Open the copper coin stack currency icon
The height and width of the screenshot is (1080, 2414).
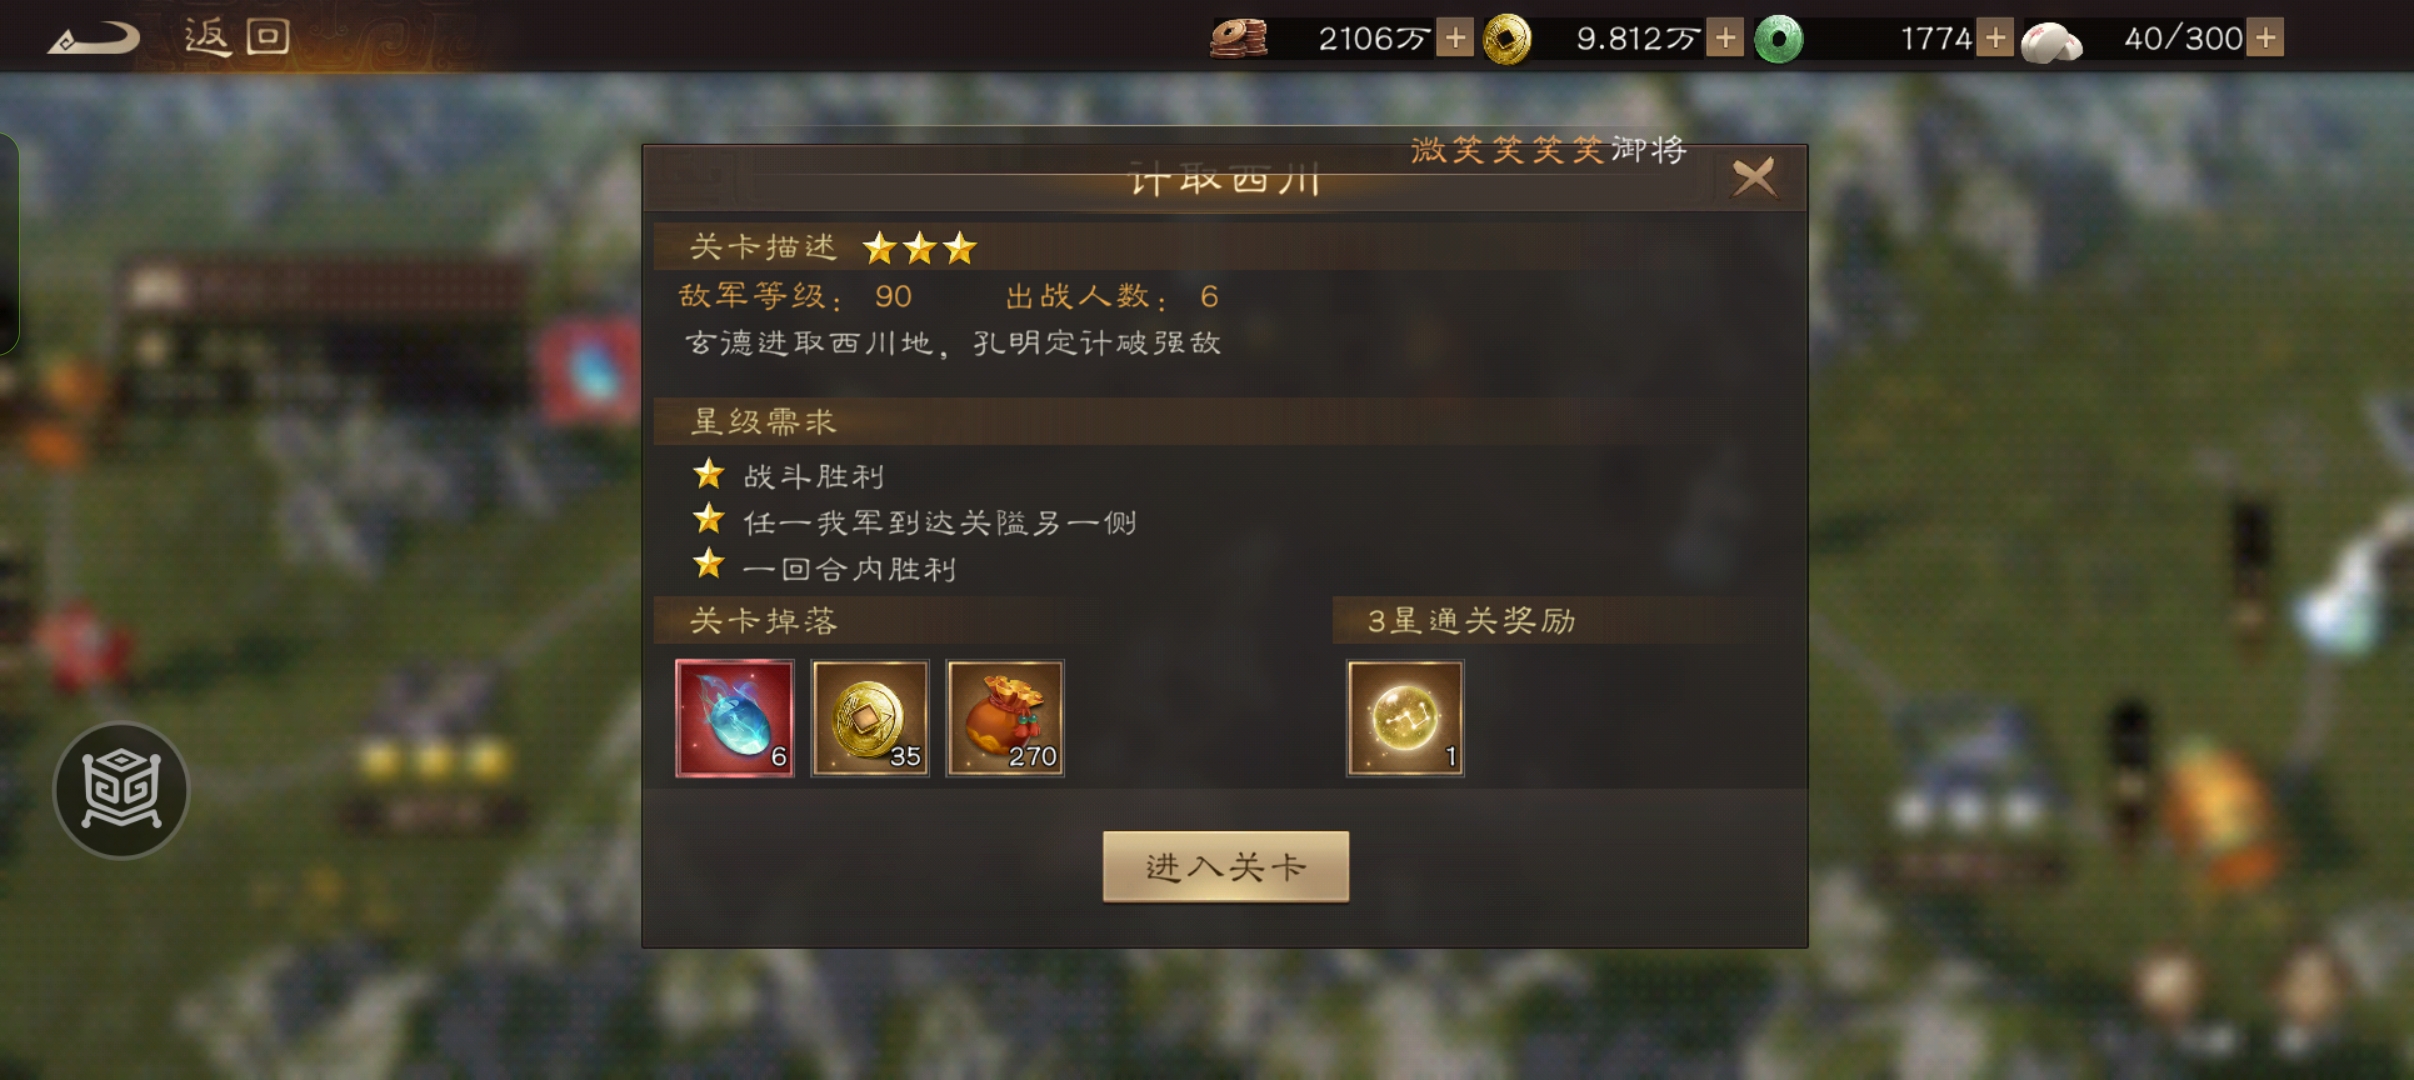tap(1239, 39)
